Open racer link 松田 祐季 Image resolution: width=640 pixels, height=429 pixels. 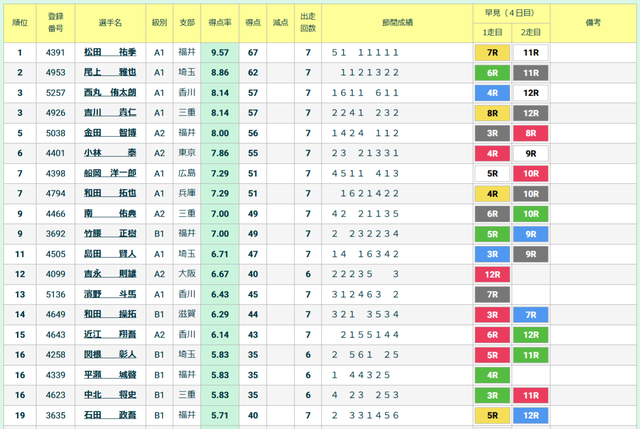(110, 52)
